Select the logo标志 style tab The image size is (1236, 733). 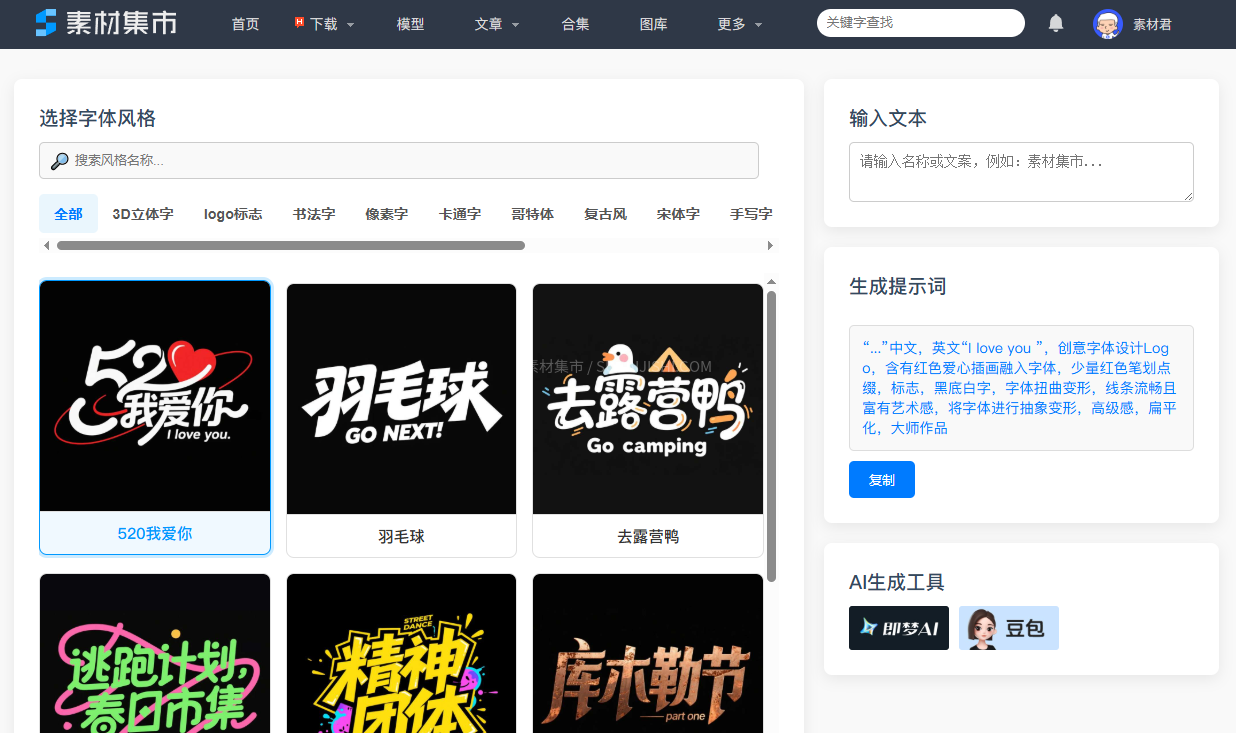pyautogui.click(x=233, y=214)
